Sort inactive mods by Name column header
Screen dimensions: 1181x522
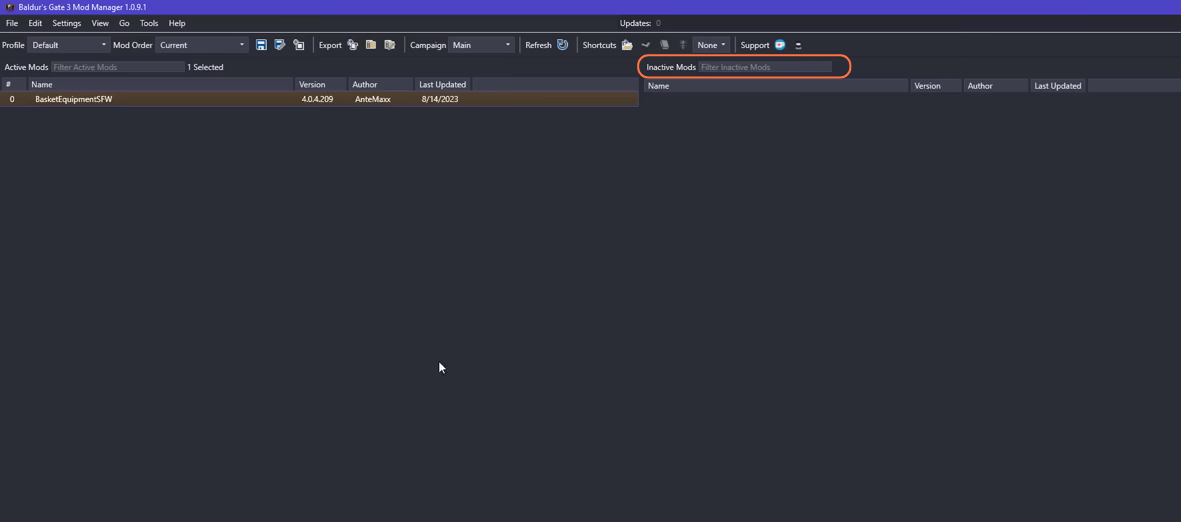[x=777, y=86]
